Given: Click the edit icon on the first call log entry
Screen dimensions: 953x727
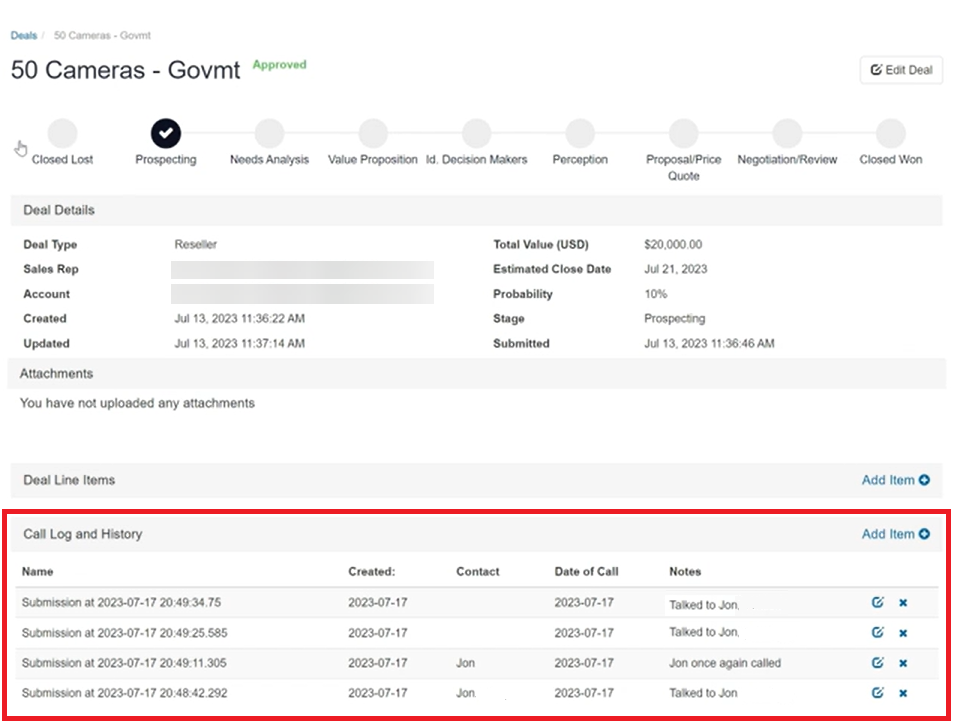Looking at the screenshot, I should (x=878, y=603).
